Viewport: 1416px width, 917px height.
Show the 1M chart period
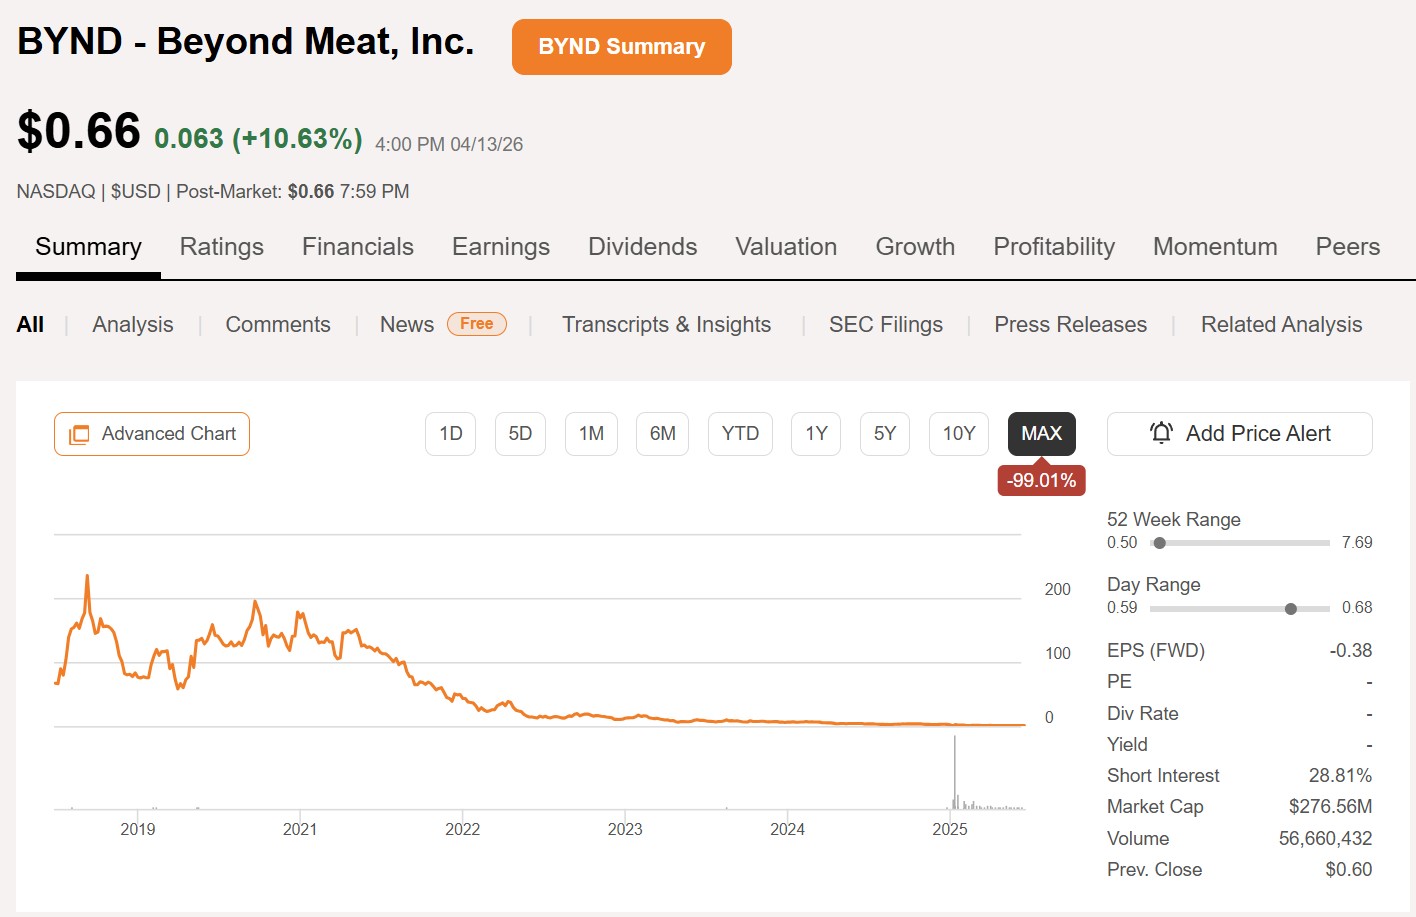(x=591, y=434)
